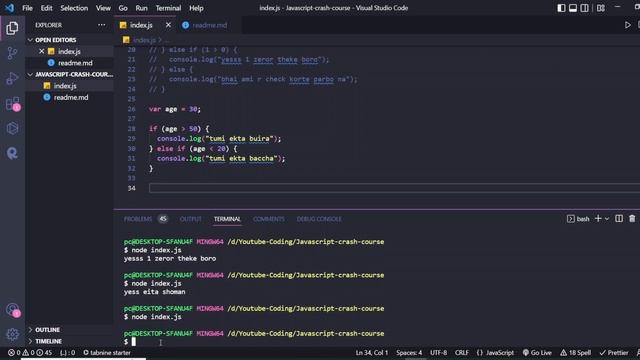The image size is (640, 360).
Task: Open the View menu
Action: pos(103,8)
